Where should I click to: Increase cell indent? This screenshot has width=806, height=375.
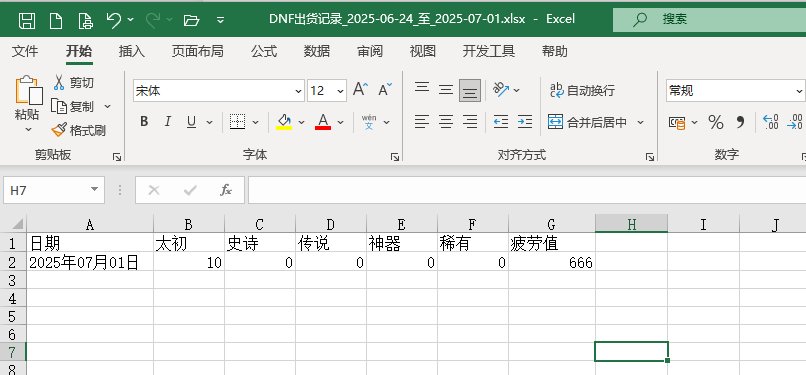(x=525, y=122)
